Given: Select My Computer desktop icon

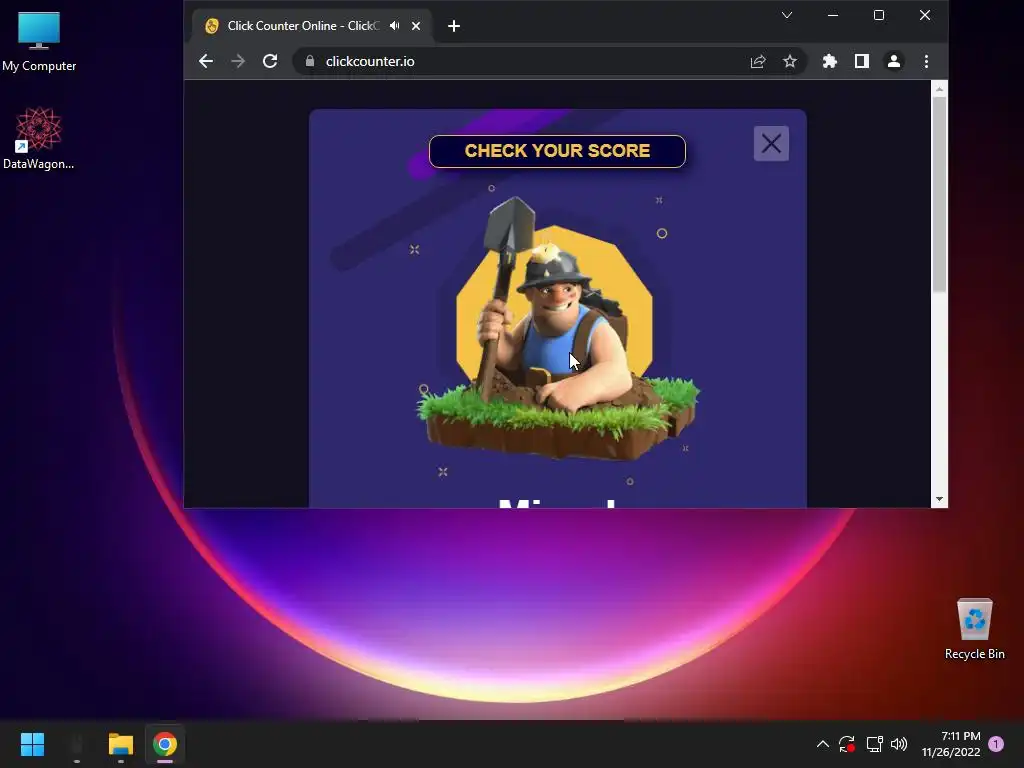Looking at the screenshot, I should pos(39,42).
